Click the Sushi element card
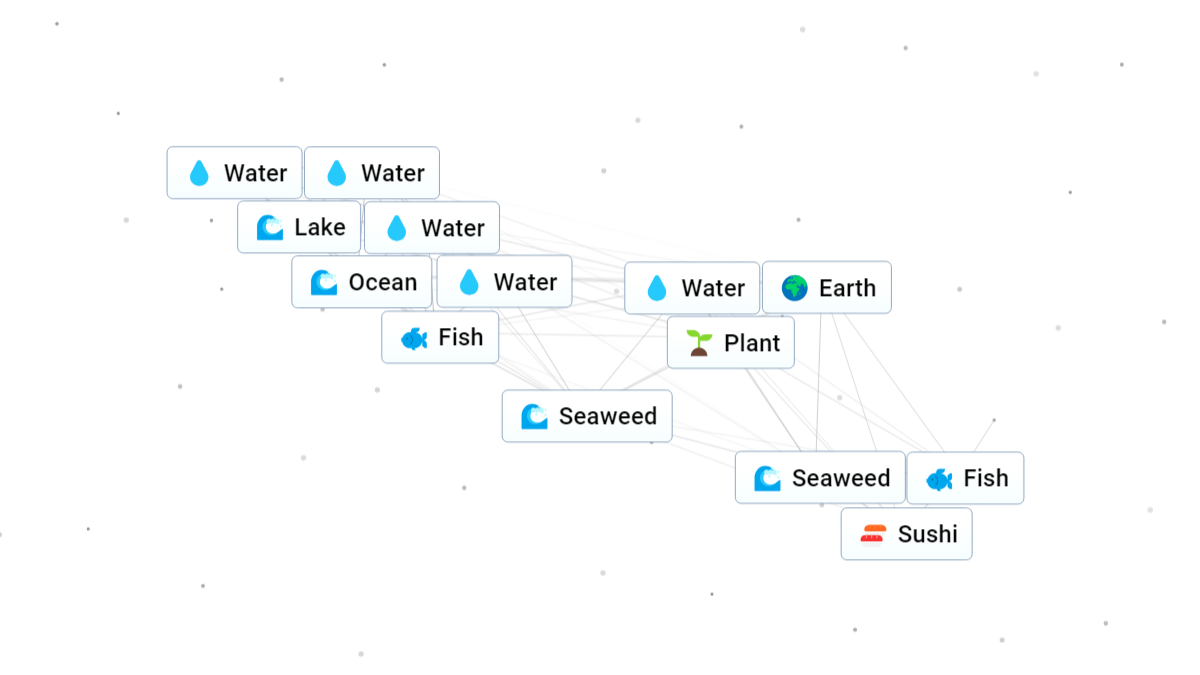 click(x=906, y=533)
